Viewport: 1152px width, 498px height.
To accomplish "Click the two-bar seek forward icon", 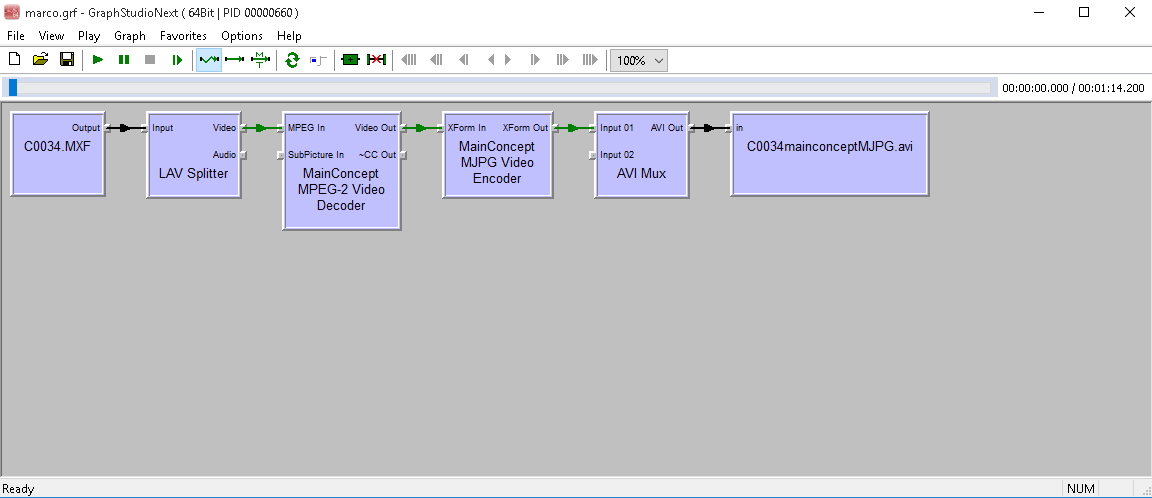I will tap(563, 60).
